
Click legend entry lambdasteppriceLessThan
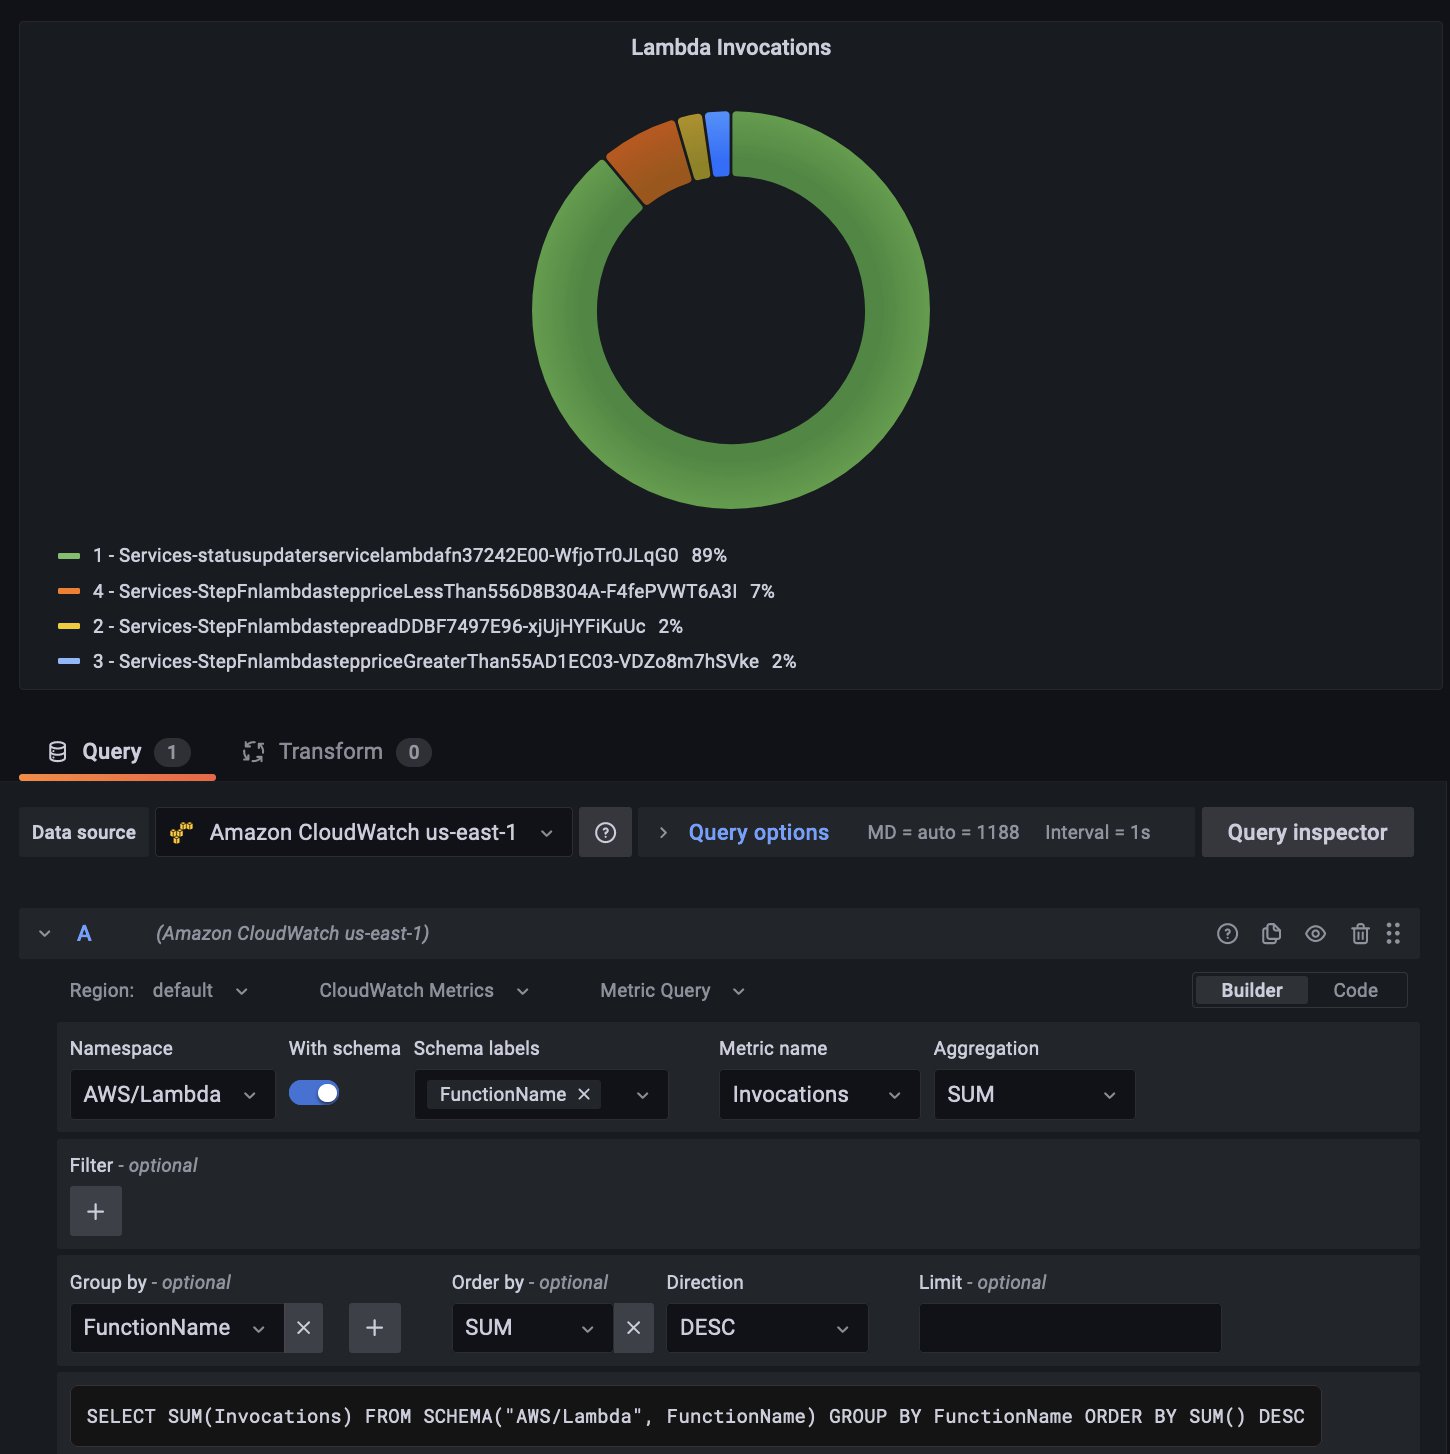point(415,591)
